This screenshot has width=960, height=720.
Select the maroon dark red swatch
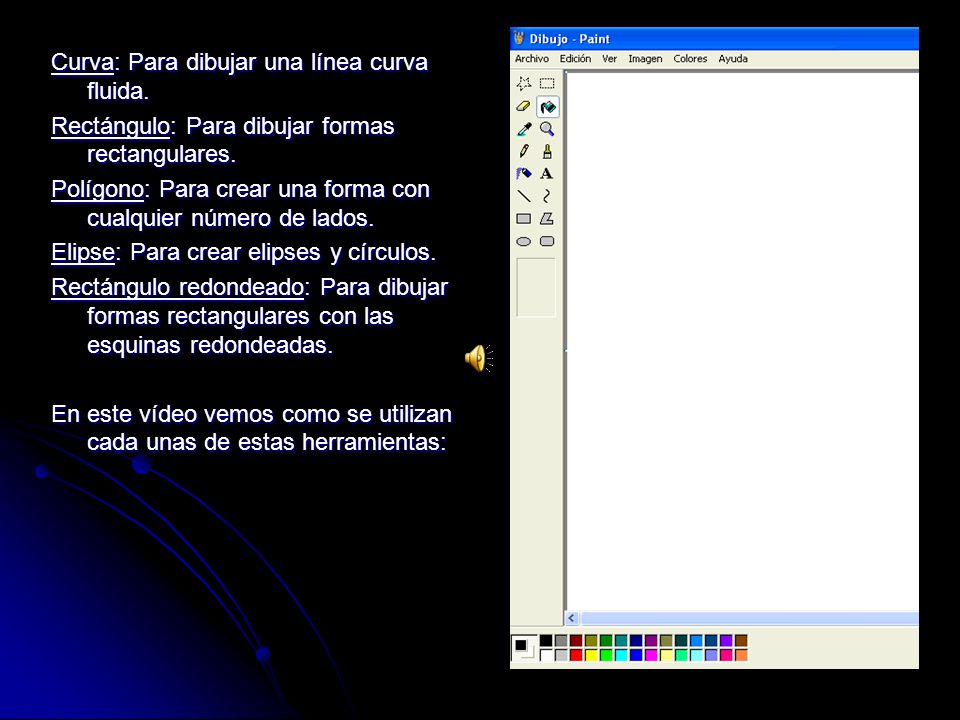click(576, 640)
